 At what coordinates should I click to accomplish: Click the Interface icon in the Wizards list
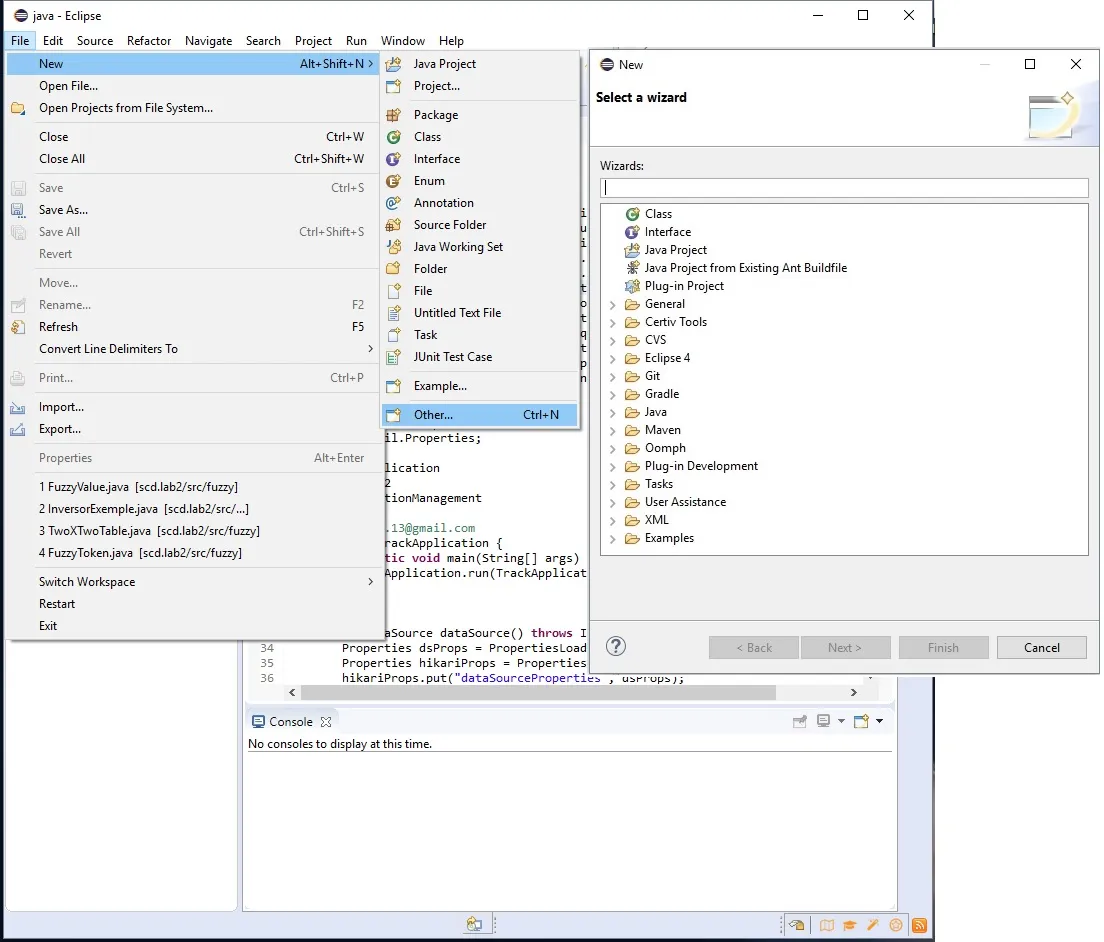(632, 232)
